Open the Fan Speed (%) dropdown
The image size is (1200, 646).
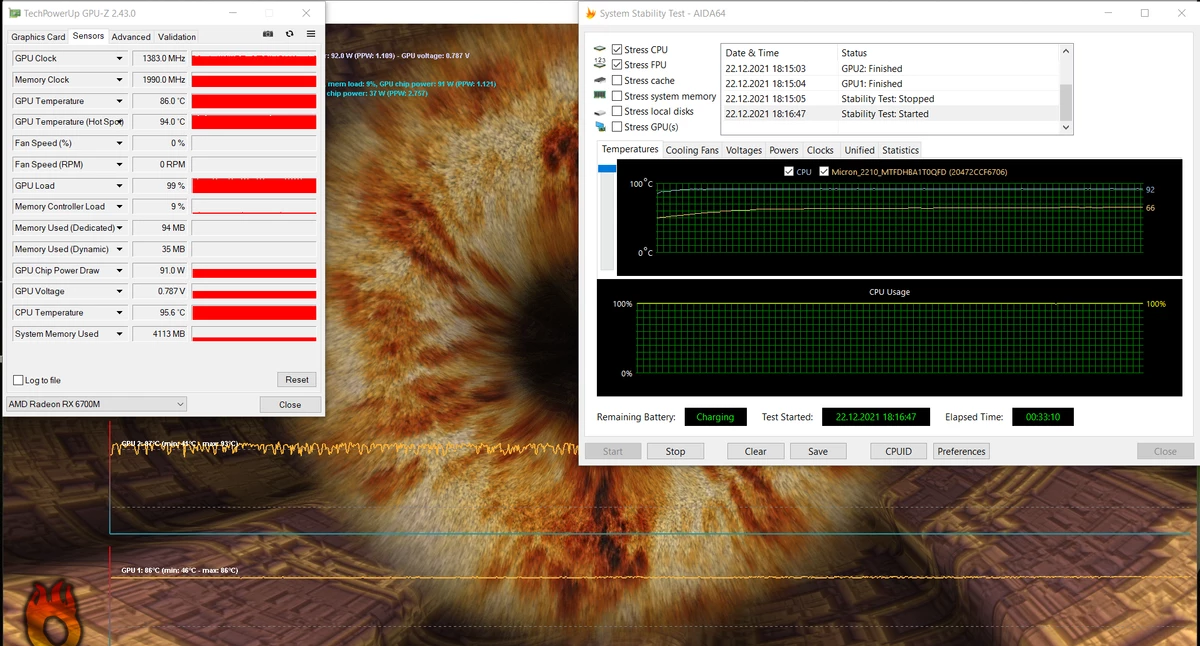point(122,142)
